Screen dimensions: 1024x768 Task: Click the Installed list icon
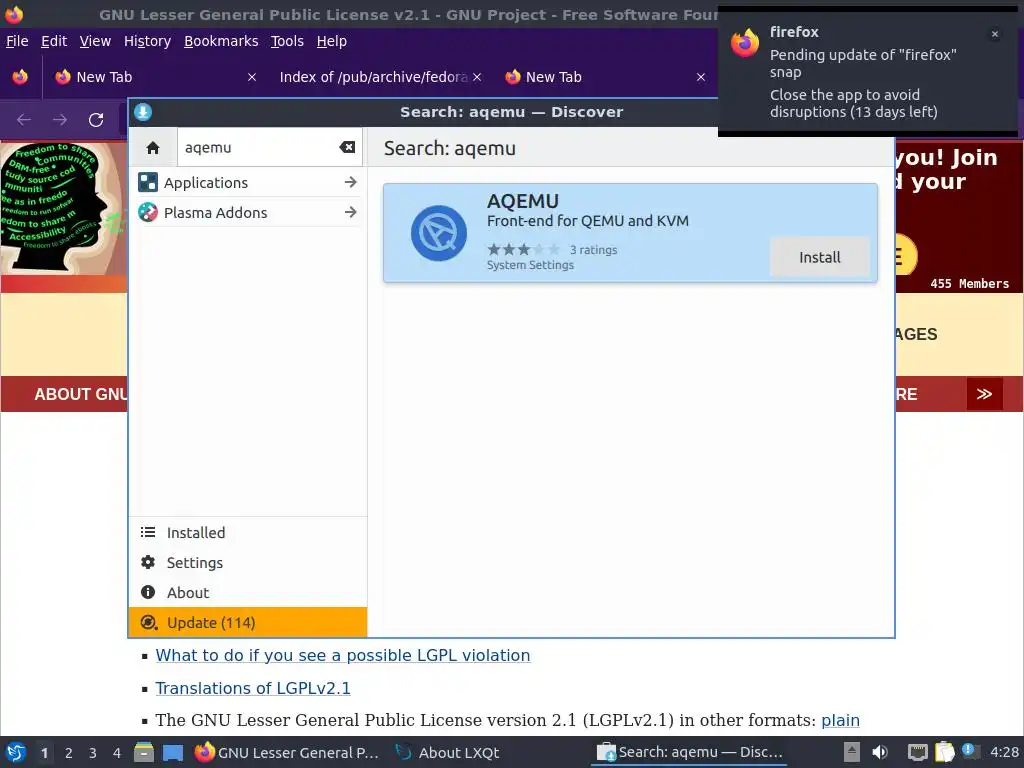(x=148, y=532)
